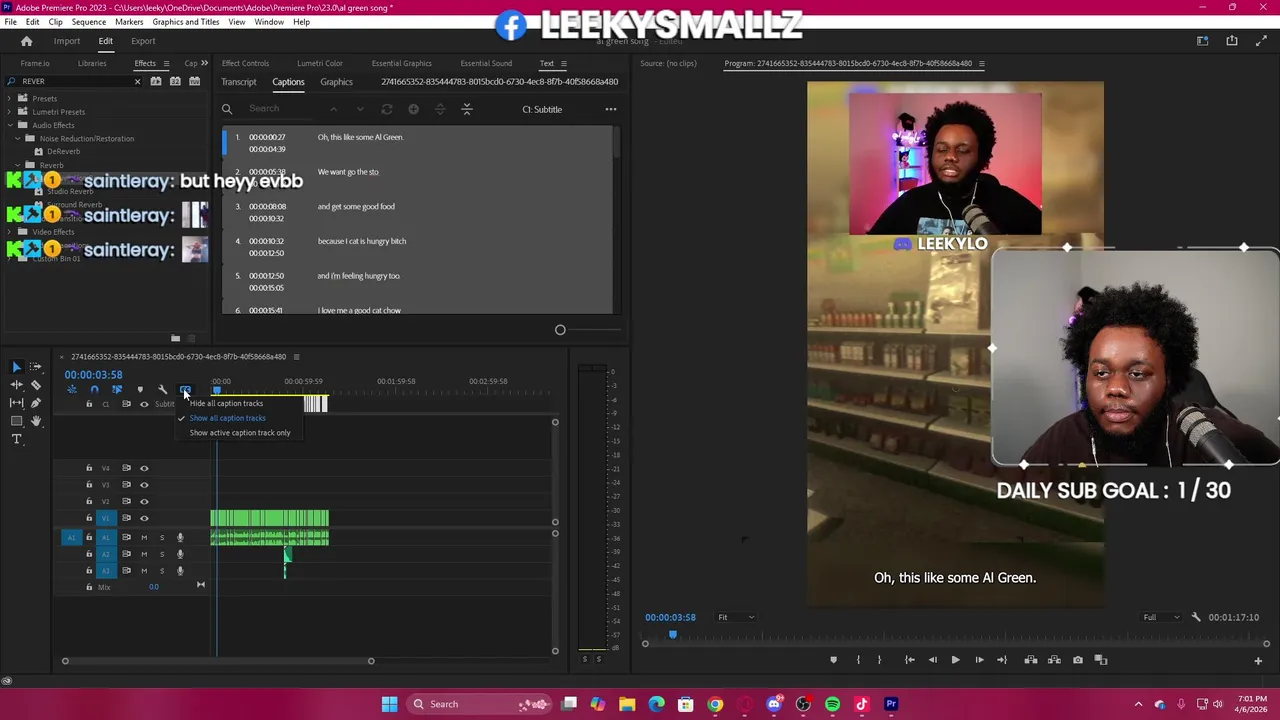Collapse the Audio Effects folder
This screenshot has height=720, width=1280.
coord(10,125)
